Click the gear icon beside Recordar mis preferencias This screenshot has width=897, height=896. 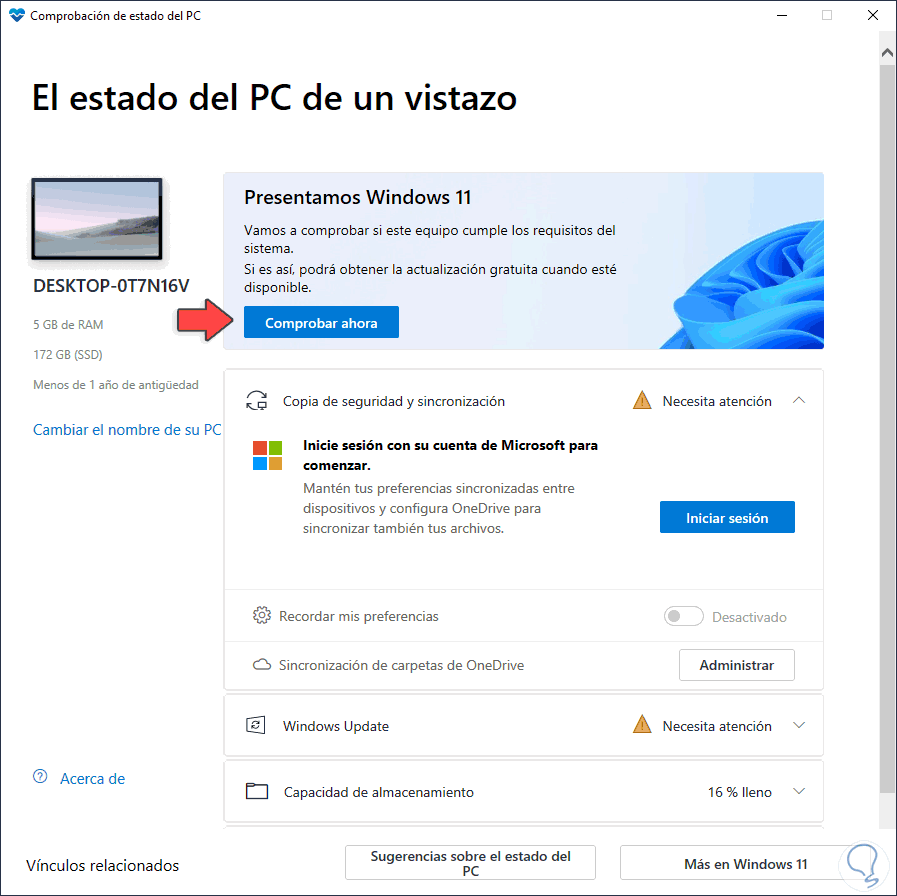tap(261, 615)
